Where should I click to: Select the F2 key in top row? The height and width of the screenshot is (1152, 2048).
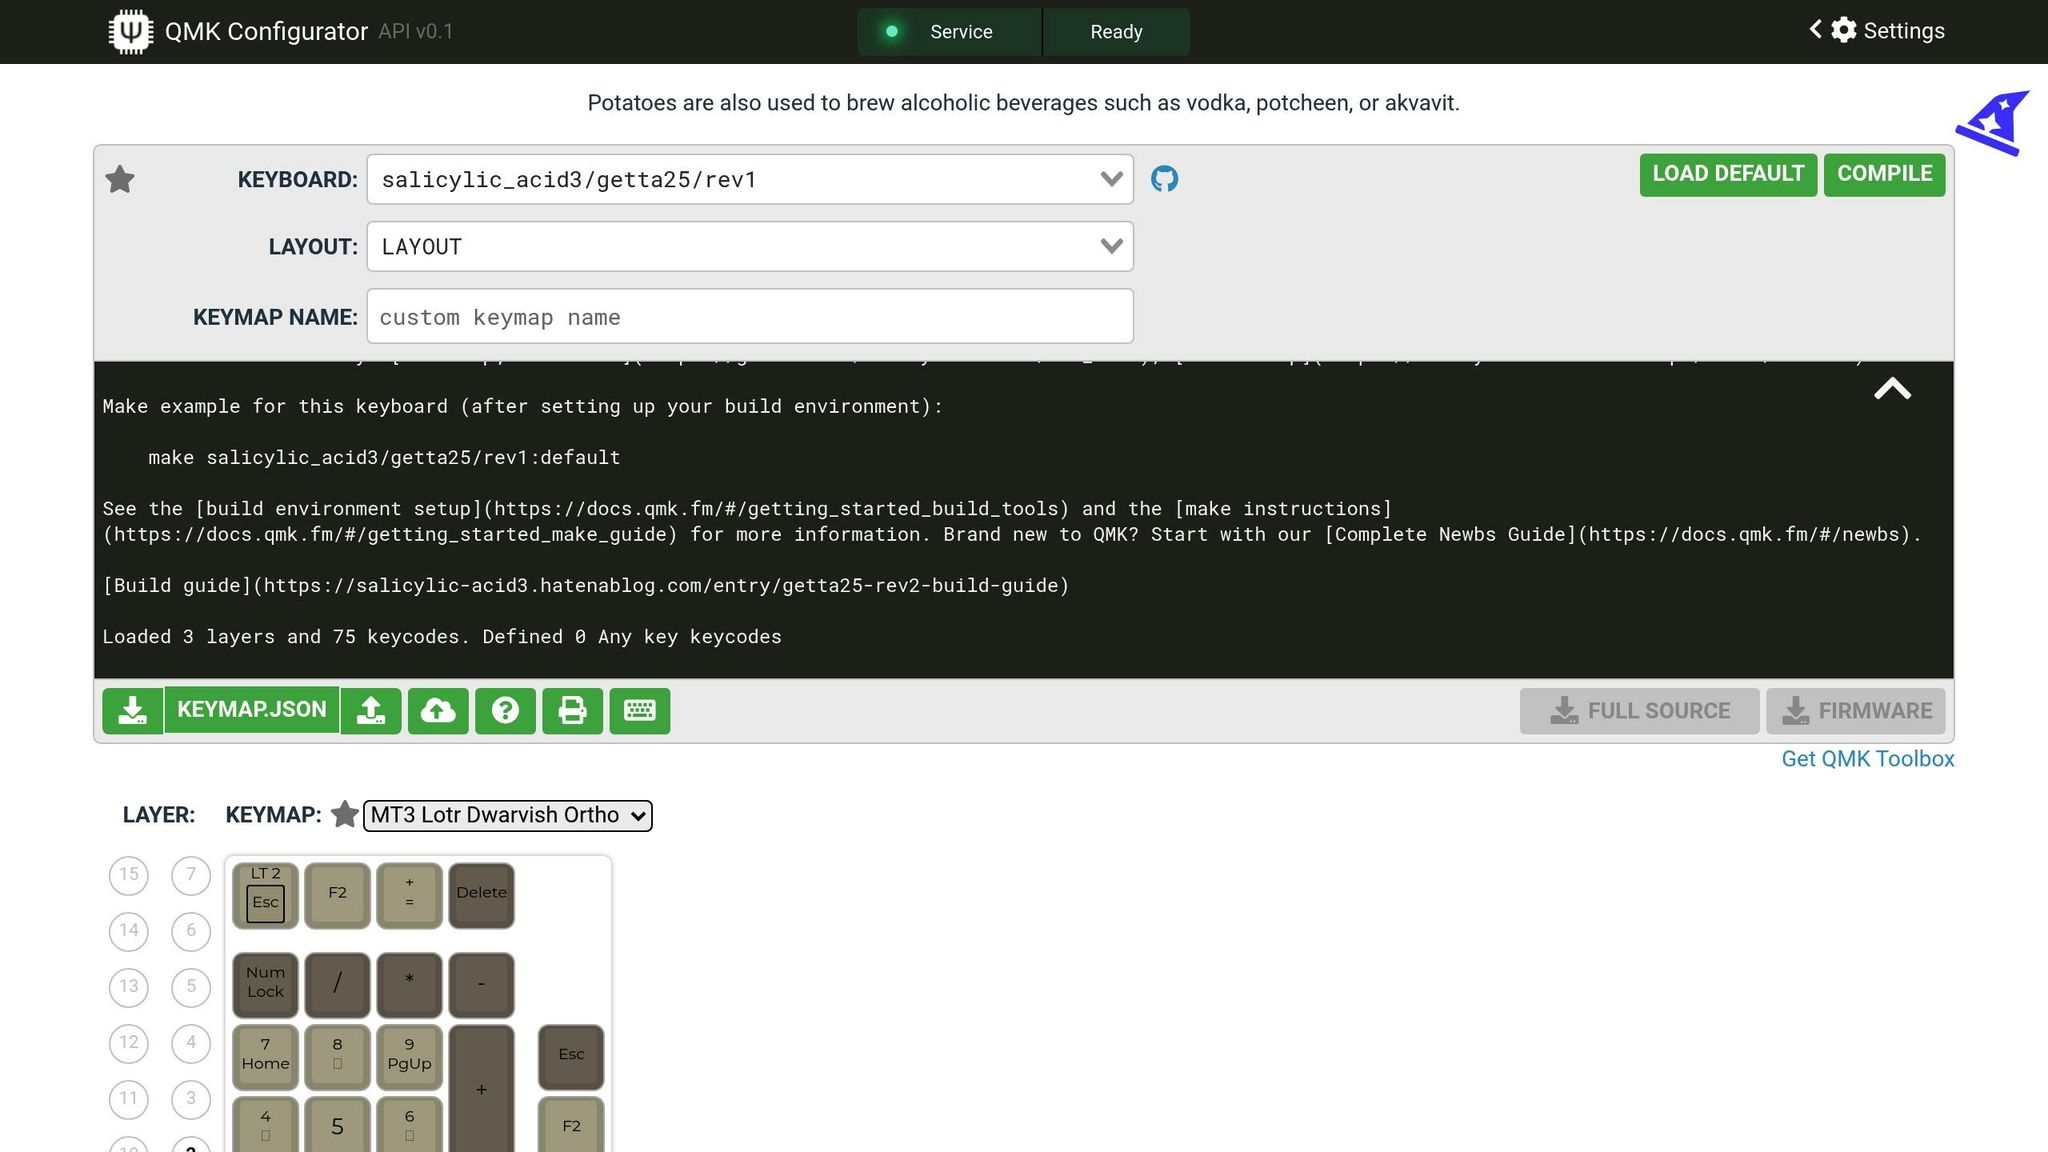[337, 895]
